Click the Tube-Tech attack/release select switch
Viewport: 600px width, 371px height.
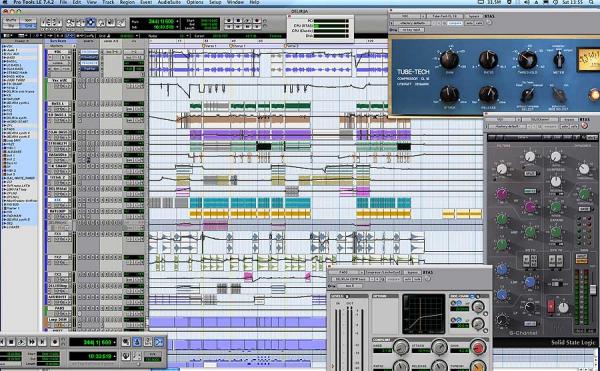pos(527,96)
